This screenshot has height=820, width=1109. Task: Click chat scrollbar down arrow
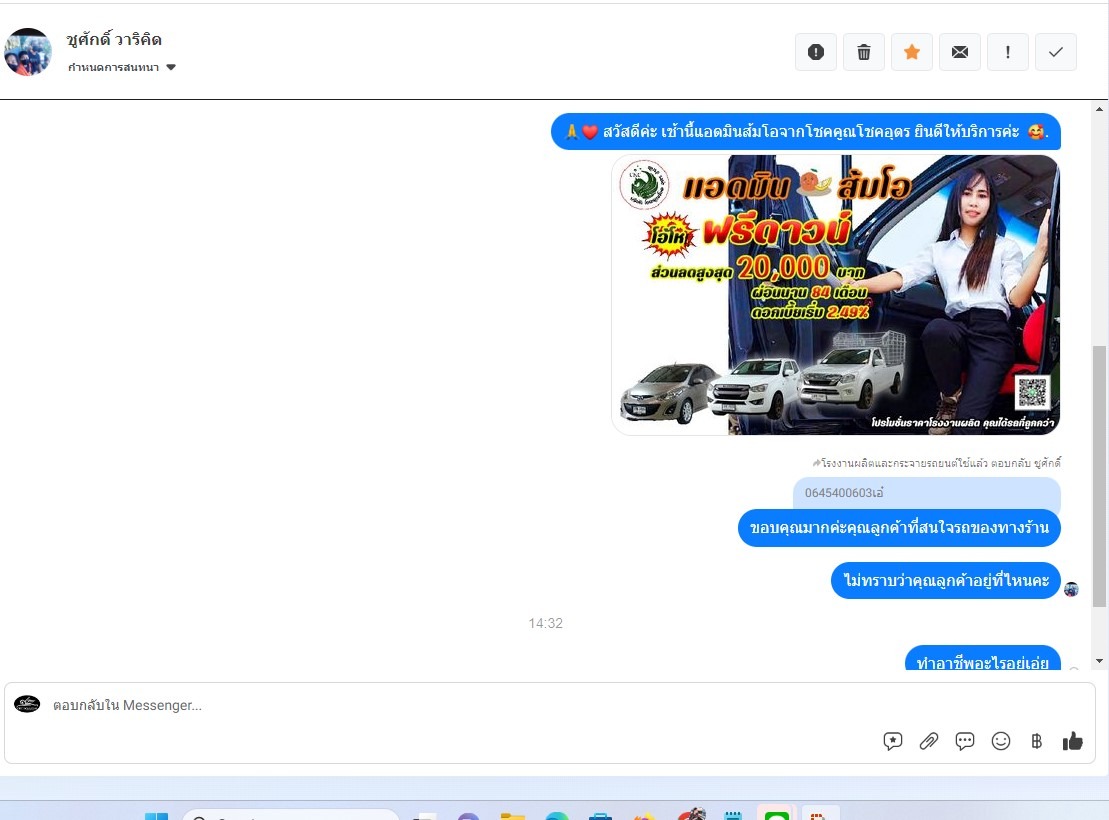(x=1099, y=661)
